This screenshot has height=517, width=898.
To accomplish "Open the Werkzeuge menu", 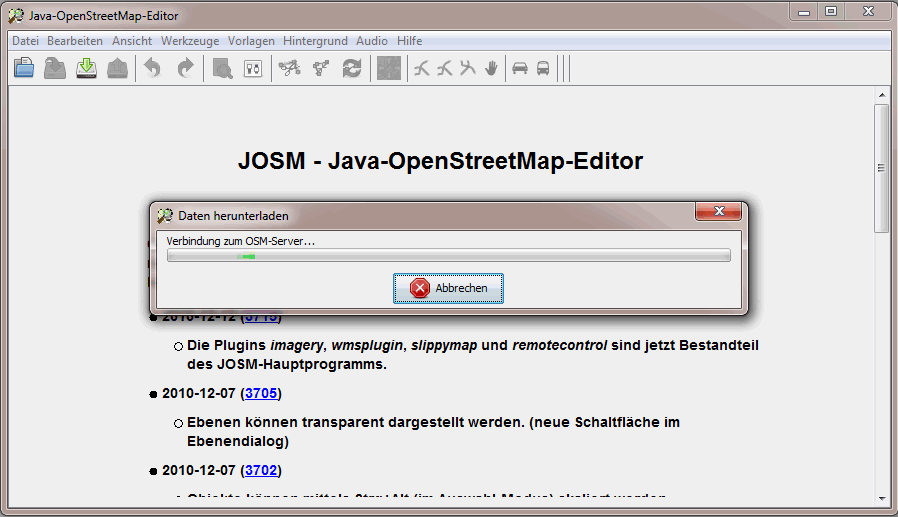I will [190, 41].
